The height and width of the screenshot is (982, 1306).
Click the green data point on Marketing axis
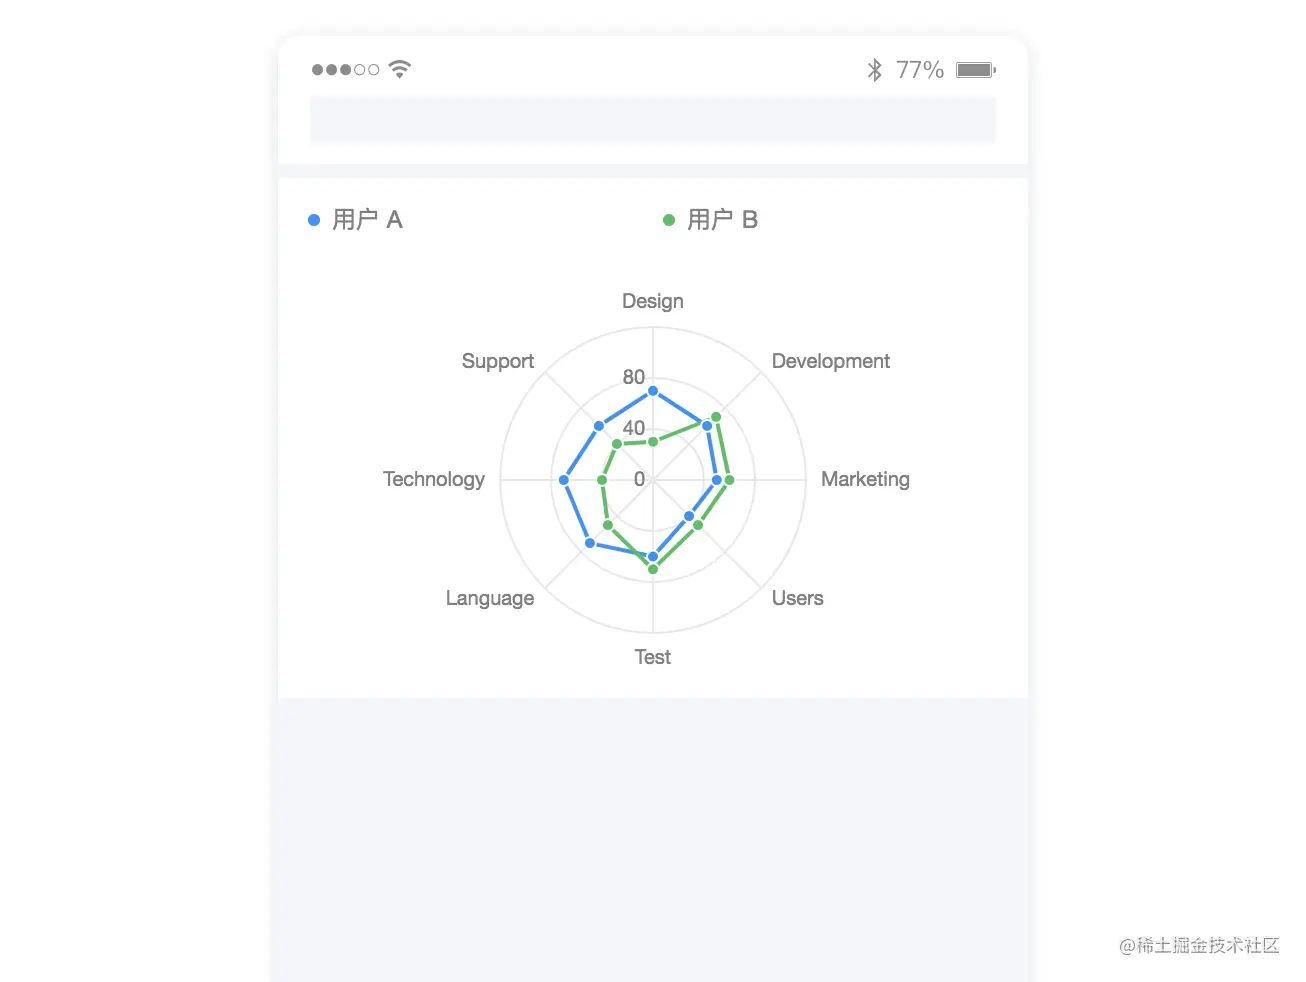coord(729,480)
